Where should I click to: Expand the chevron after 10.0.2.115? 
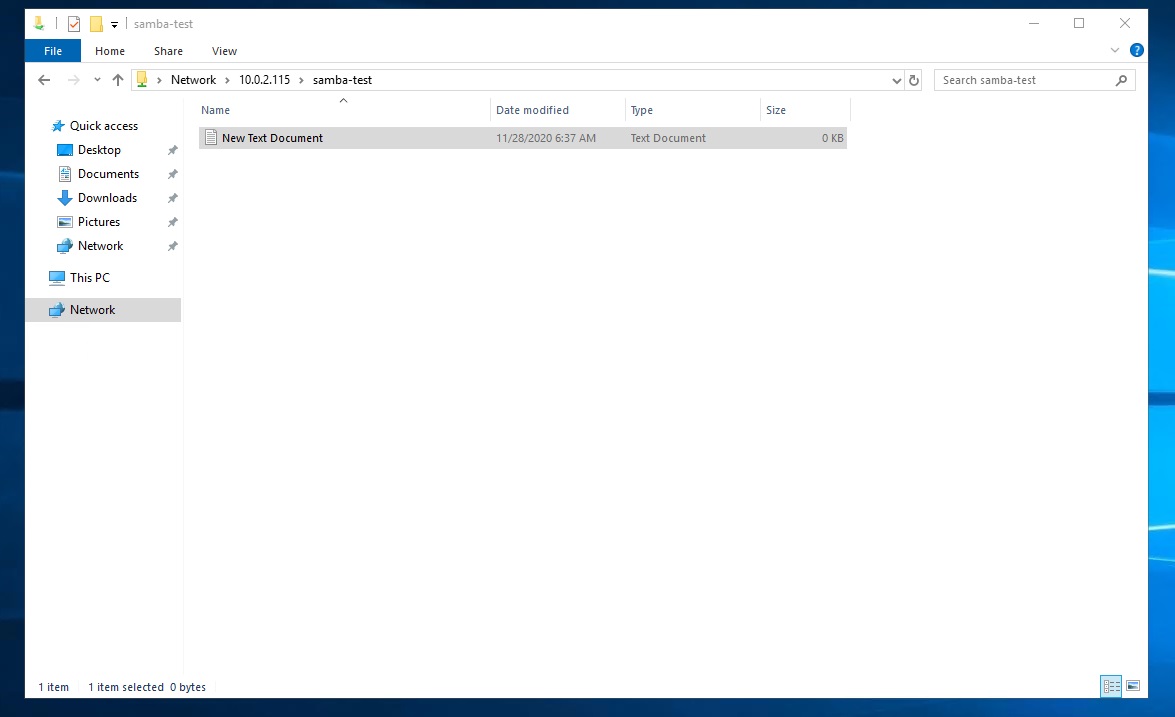[x=301, y=80]
